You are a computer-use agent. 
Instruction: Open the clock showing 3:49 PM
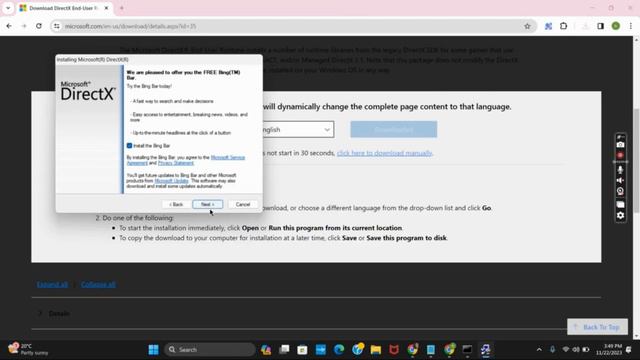(609, 349)
